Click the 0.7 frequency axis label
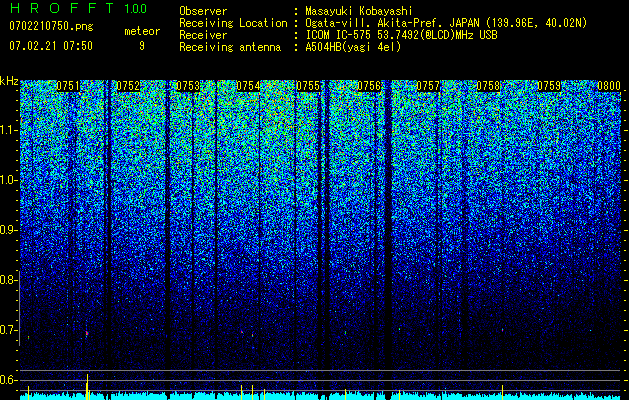 (x=8, y=330)
